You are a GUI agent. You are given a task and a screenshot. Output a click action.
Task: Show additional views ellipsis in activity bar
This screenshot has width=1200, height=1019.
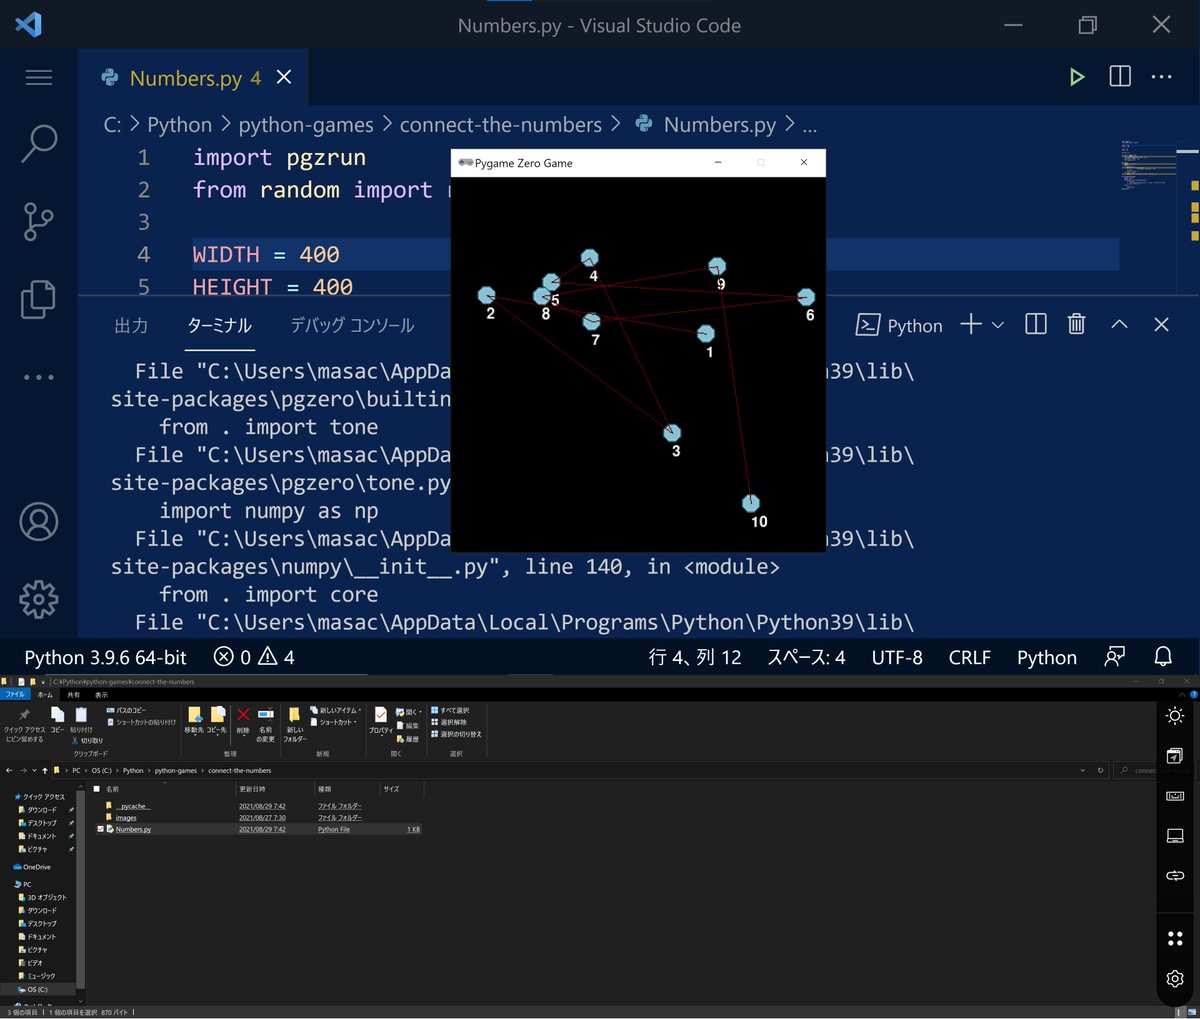(x=39, y=377)
